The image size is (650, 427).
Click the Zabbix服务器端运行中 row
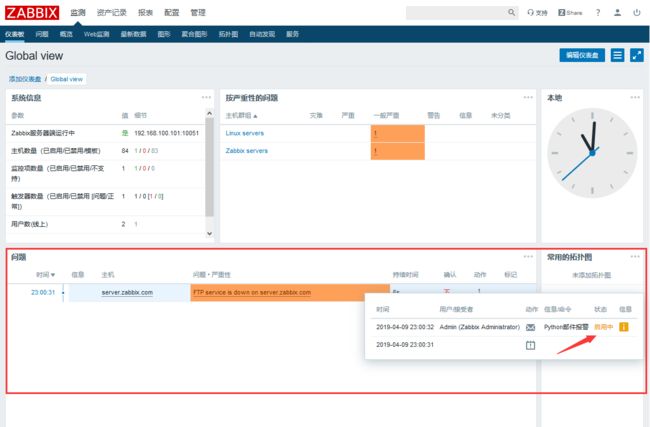coord(106,133)
